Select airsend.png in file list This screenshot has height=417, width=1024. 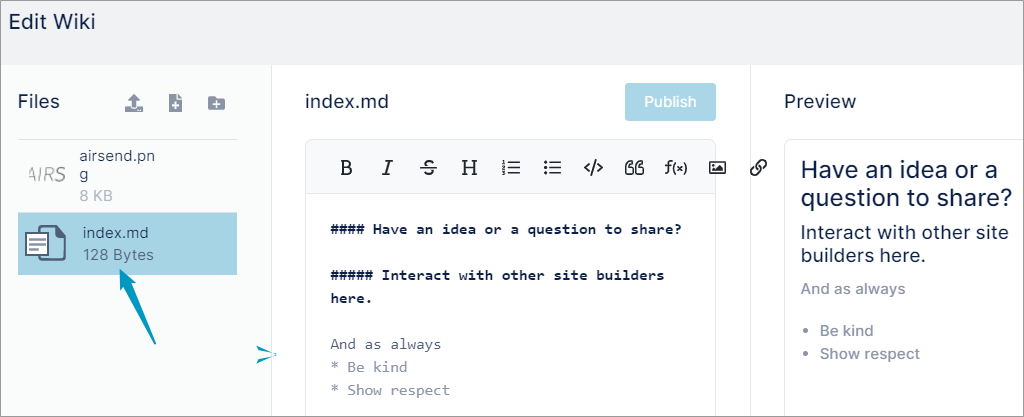coord(127,176)
